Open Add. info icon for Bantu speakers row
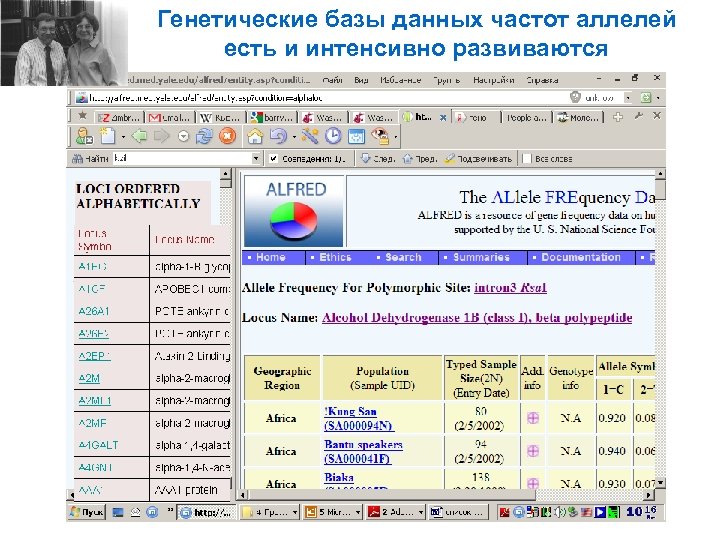The image size is (720, 540). (533, 451)
